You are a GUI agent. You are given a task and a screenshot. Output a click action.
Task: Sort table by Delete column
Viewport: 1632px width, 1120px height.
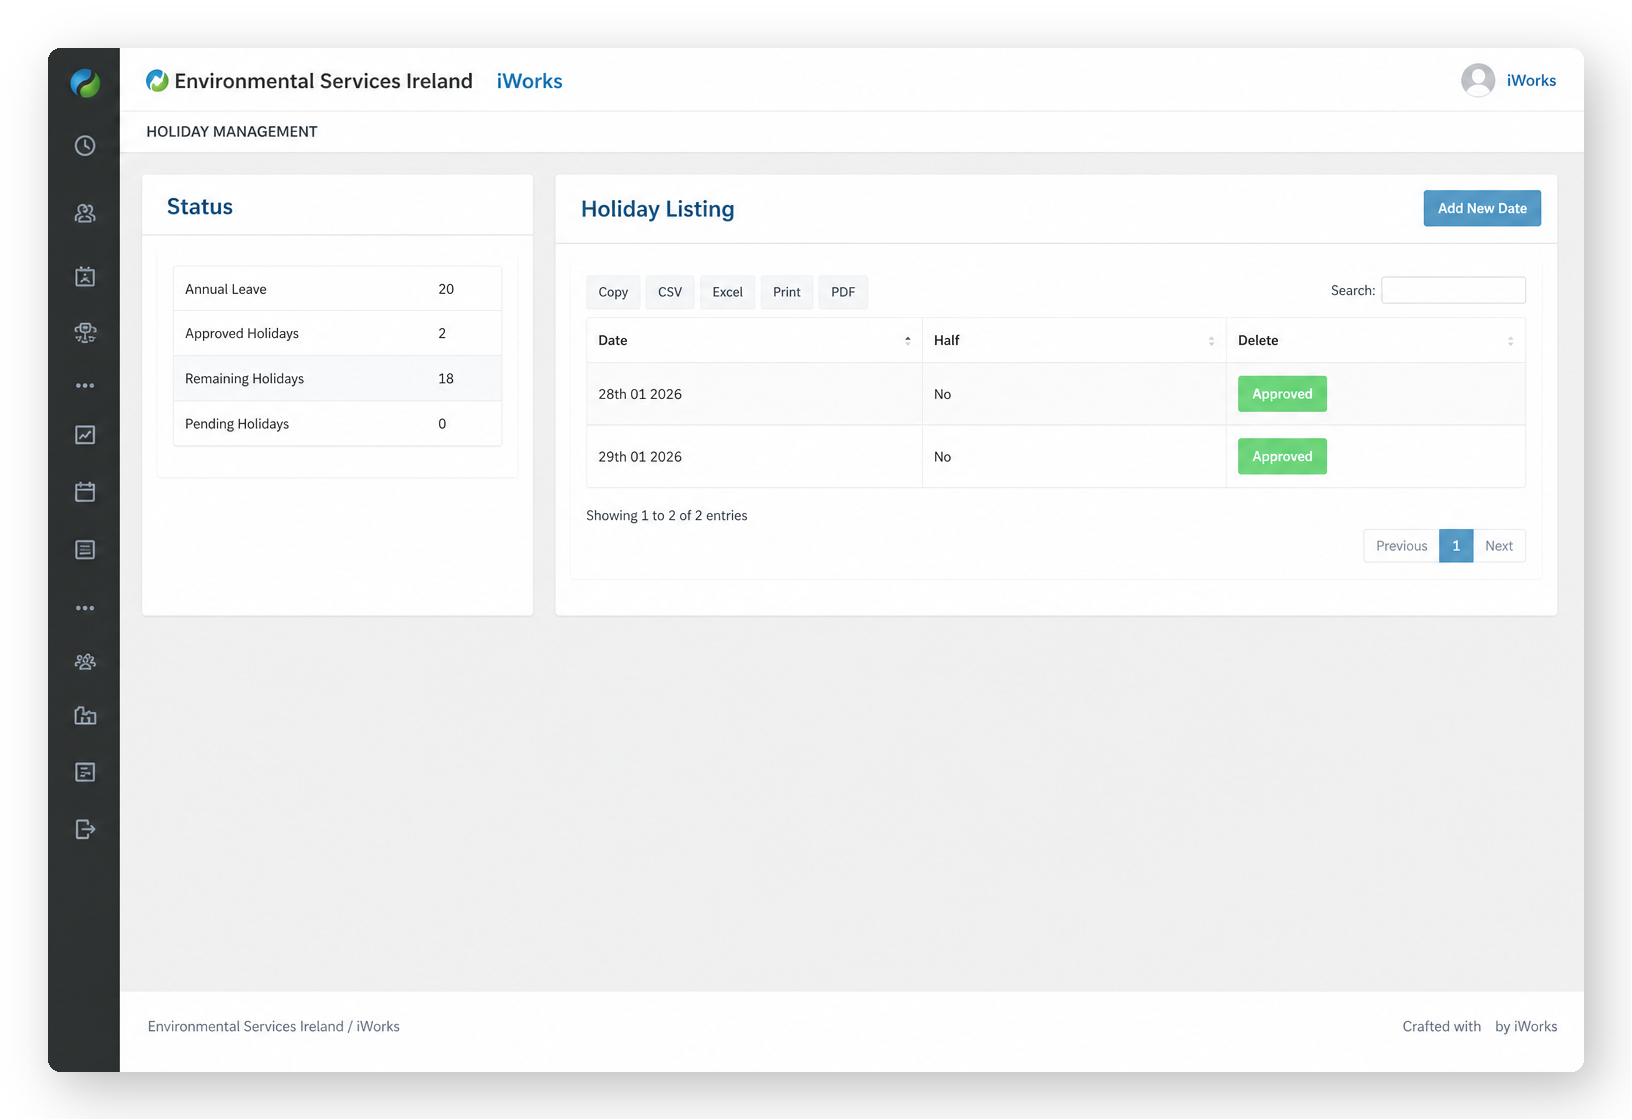coord(1376,340)
